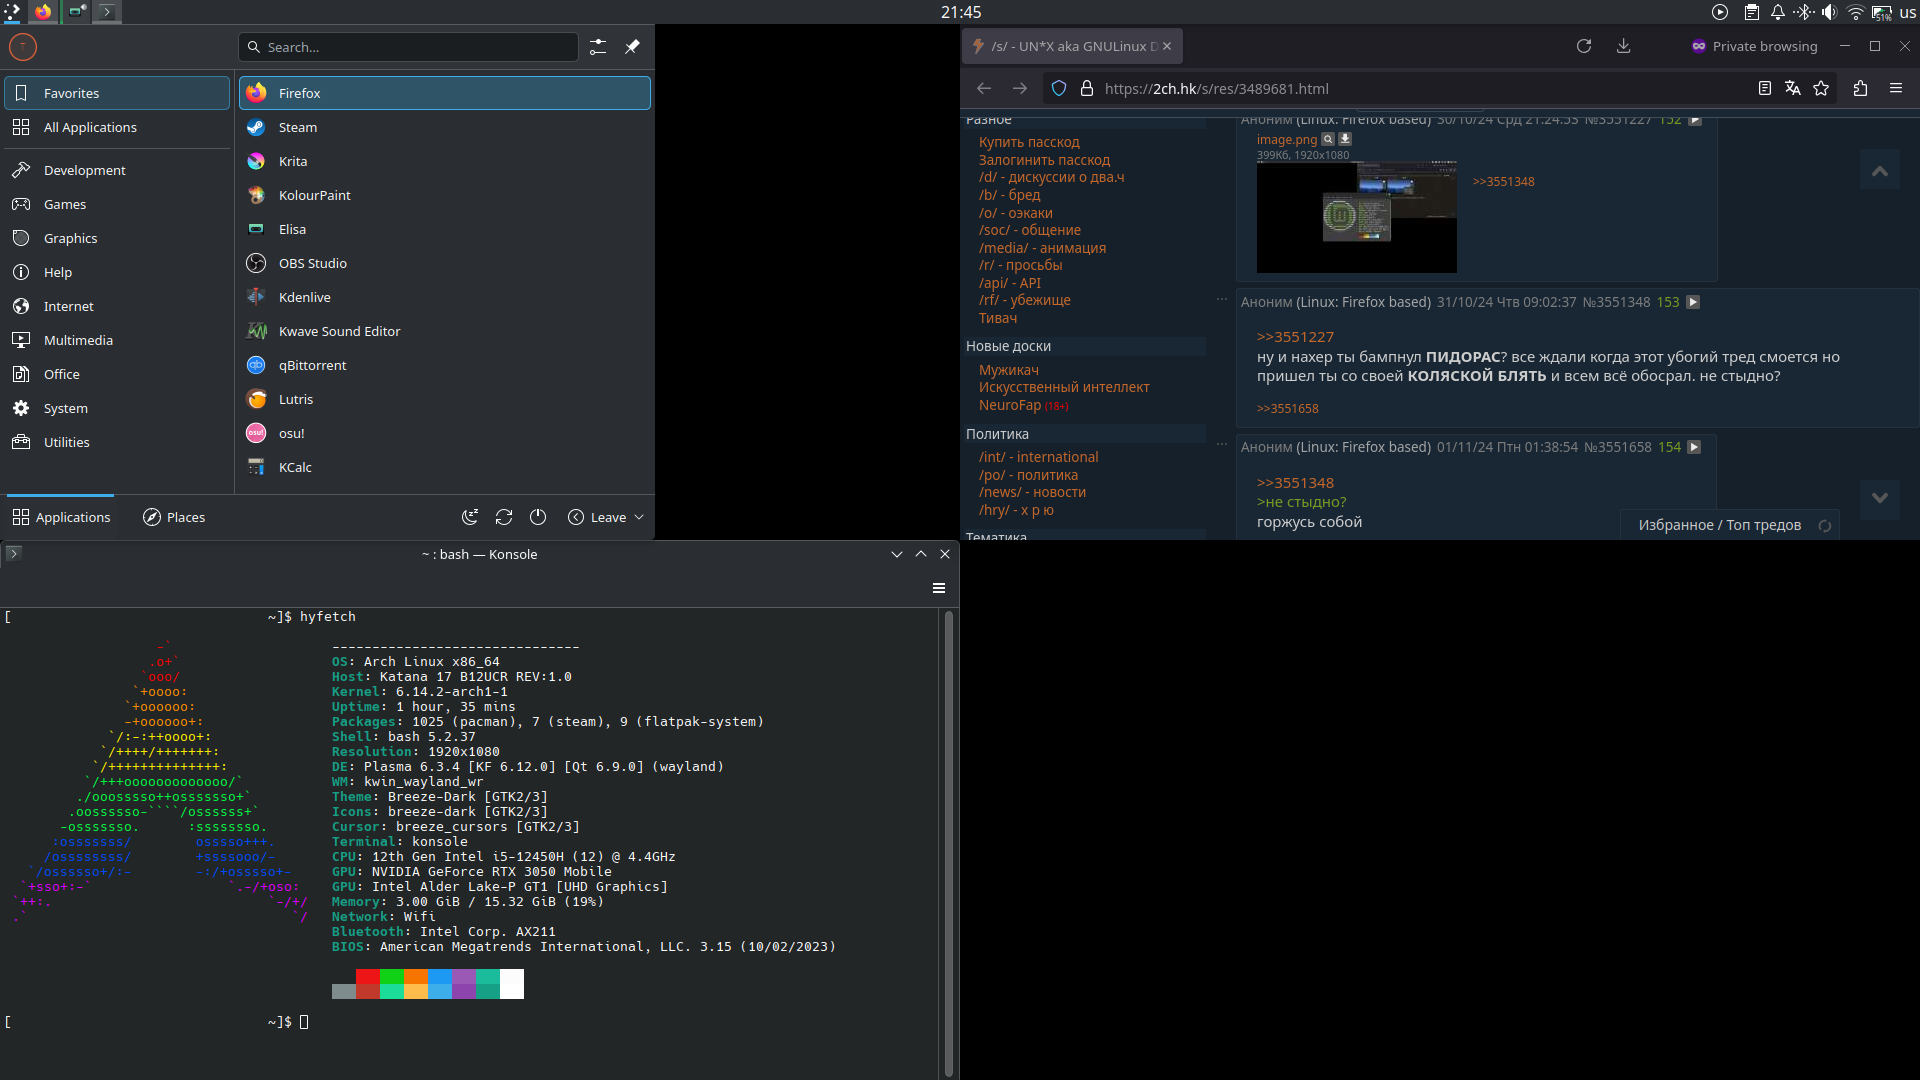Toggle launcher pin open icon

632,47
